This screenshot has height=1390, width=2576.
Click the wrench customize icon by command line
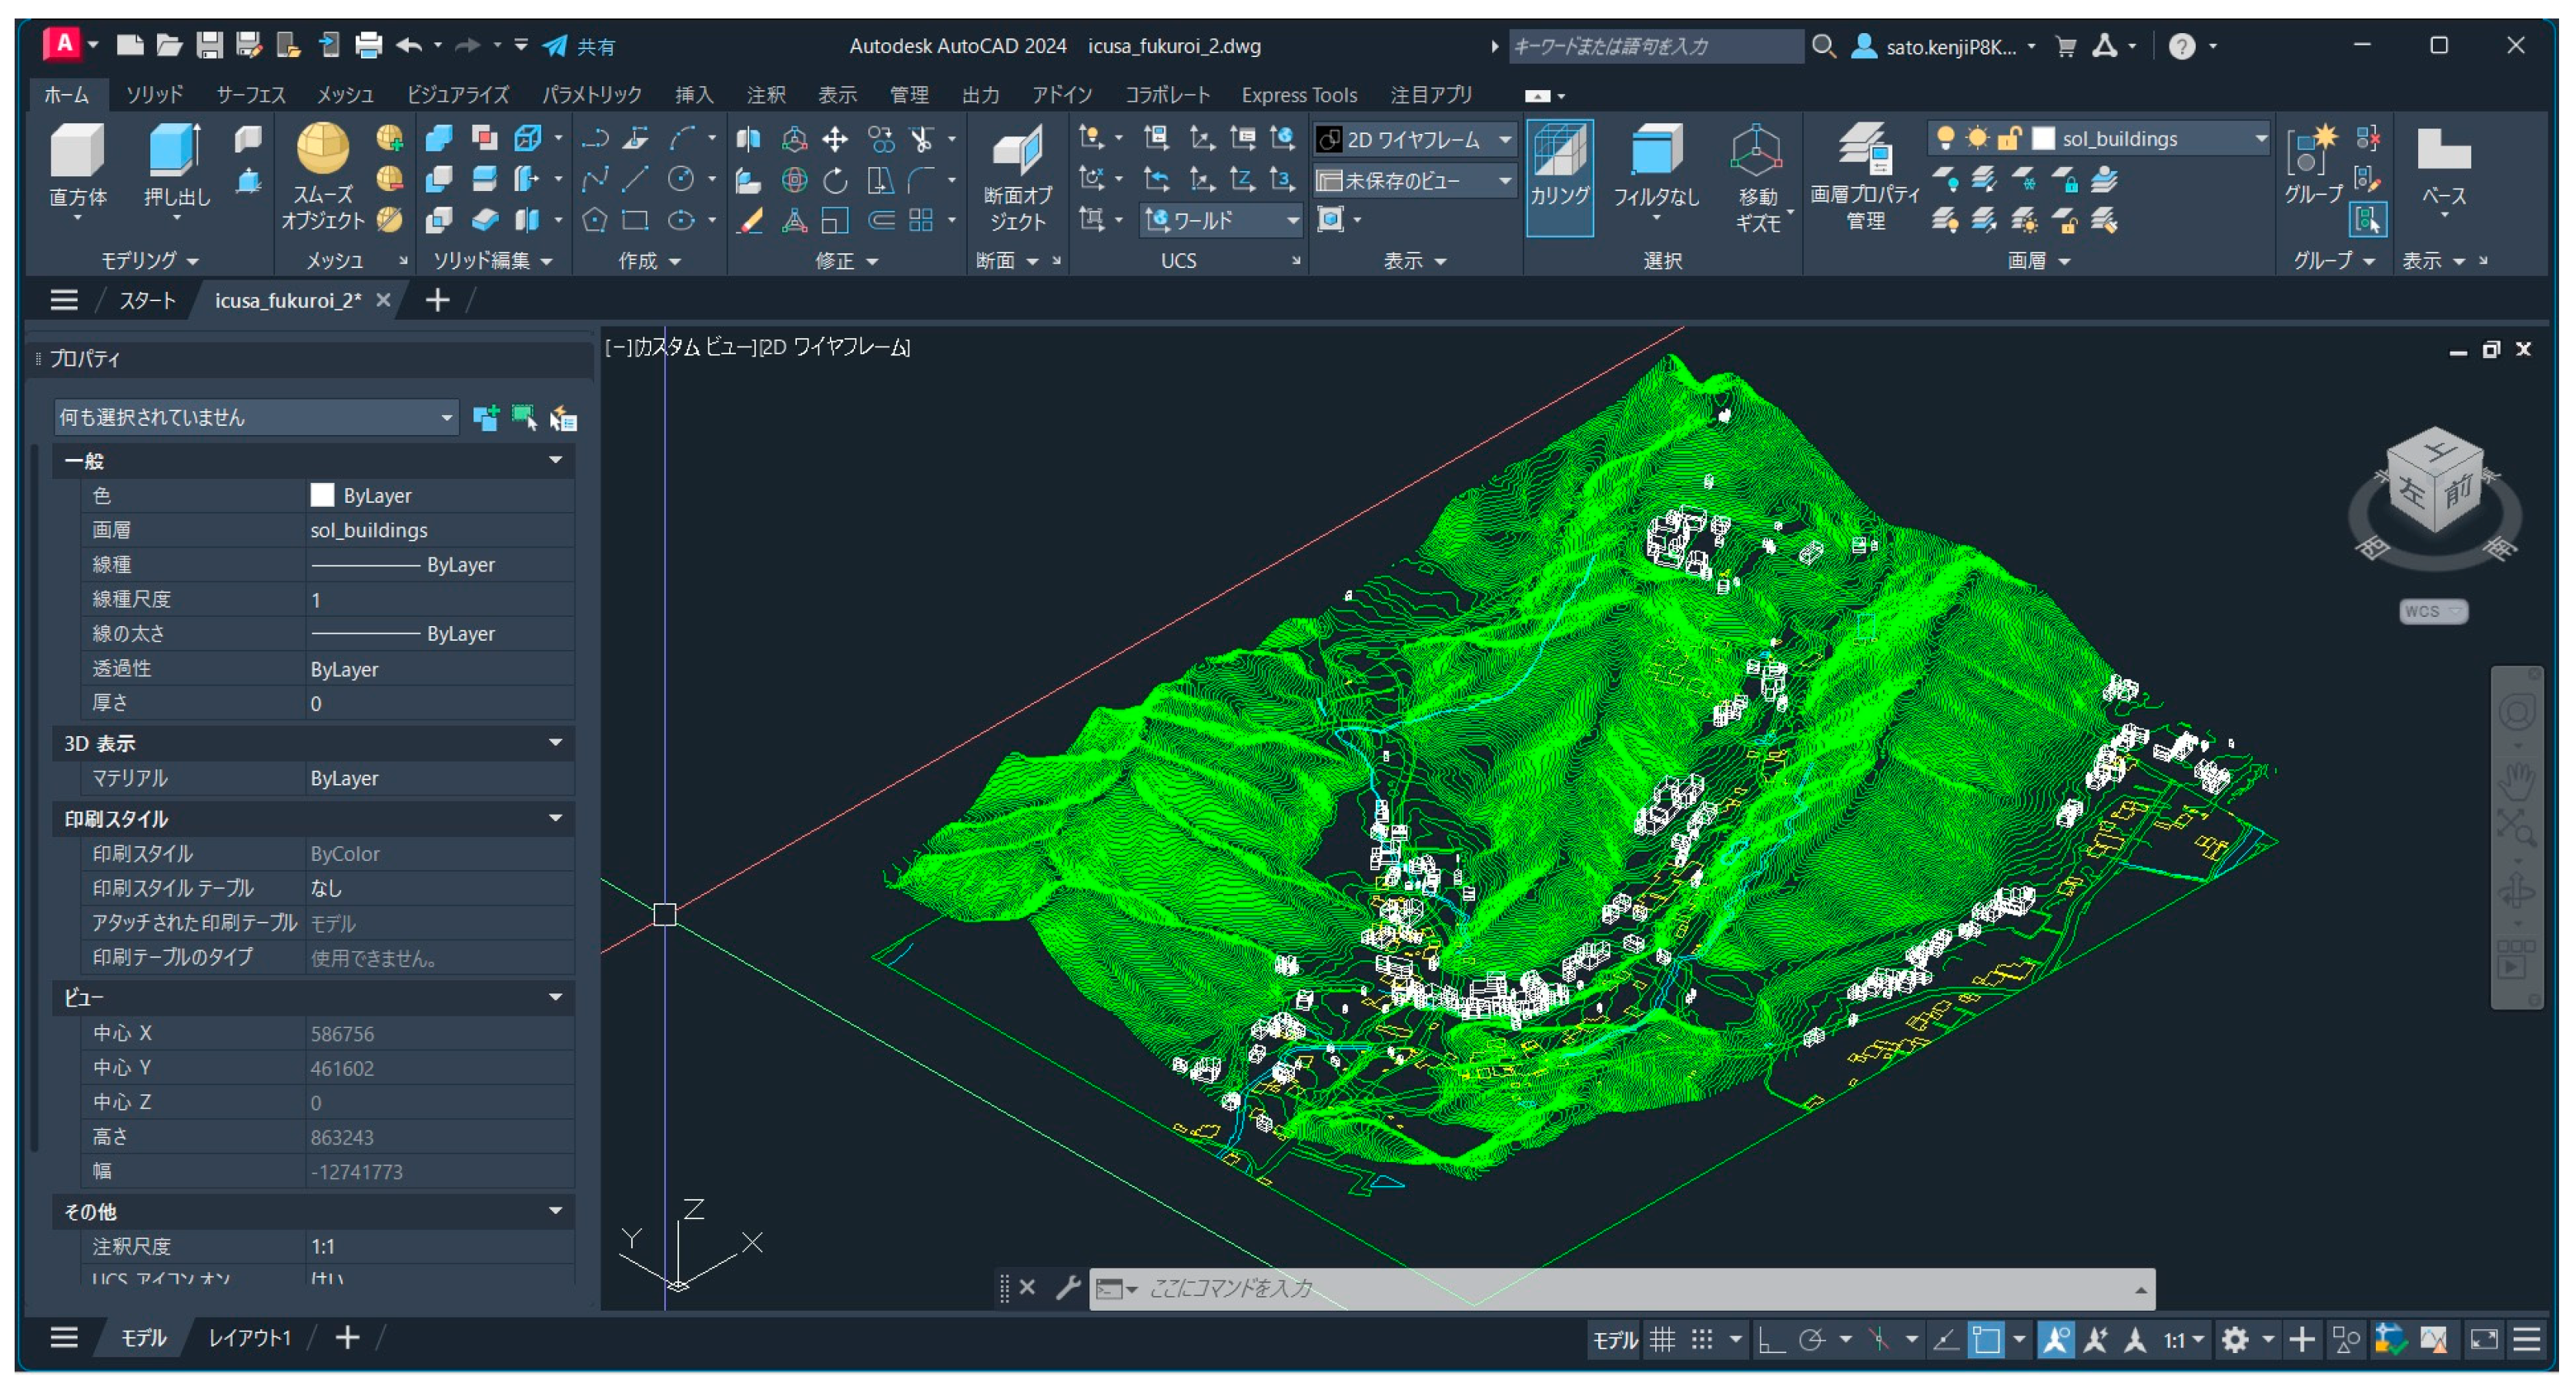pyautogui.click(x=1067, y=1287)
